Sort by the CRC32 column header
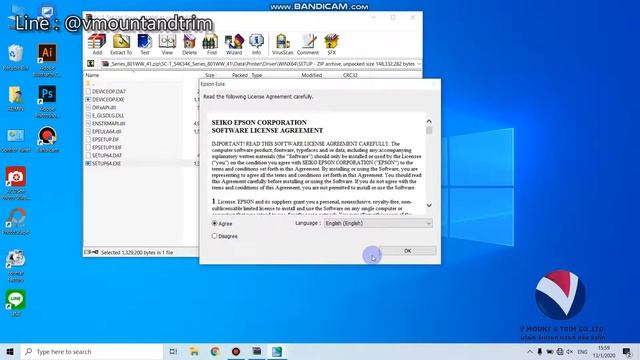 [x=350, y=75]
